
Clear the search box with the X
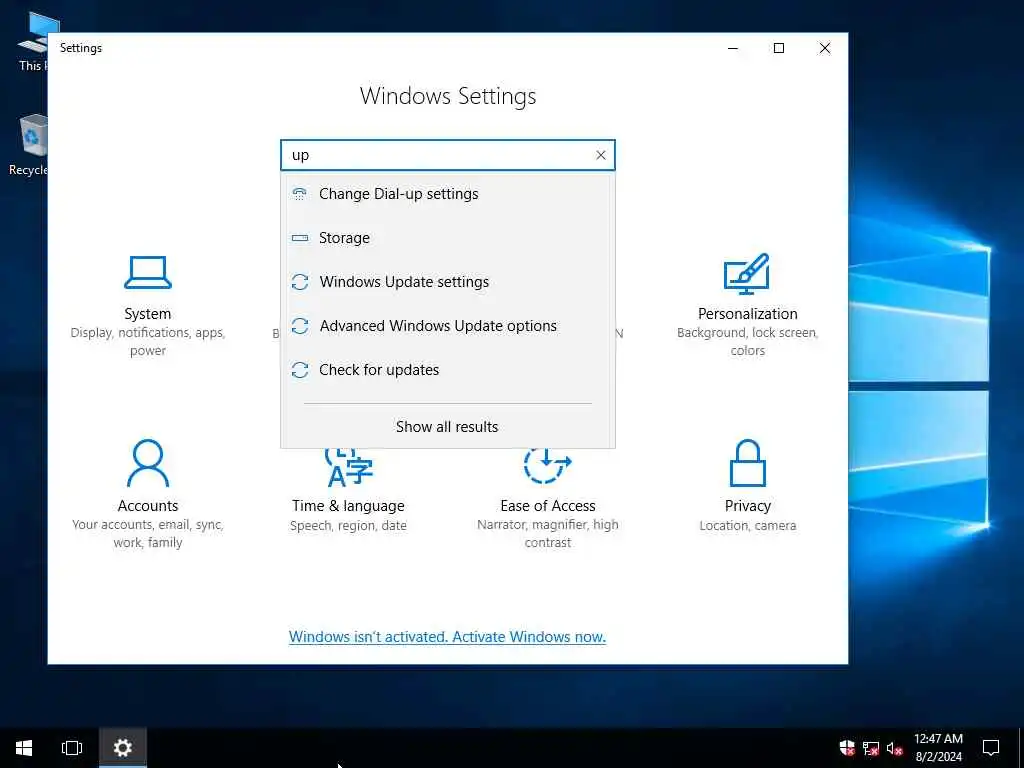pyautogui.click(x=601, y=155)
